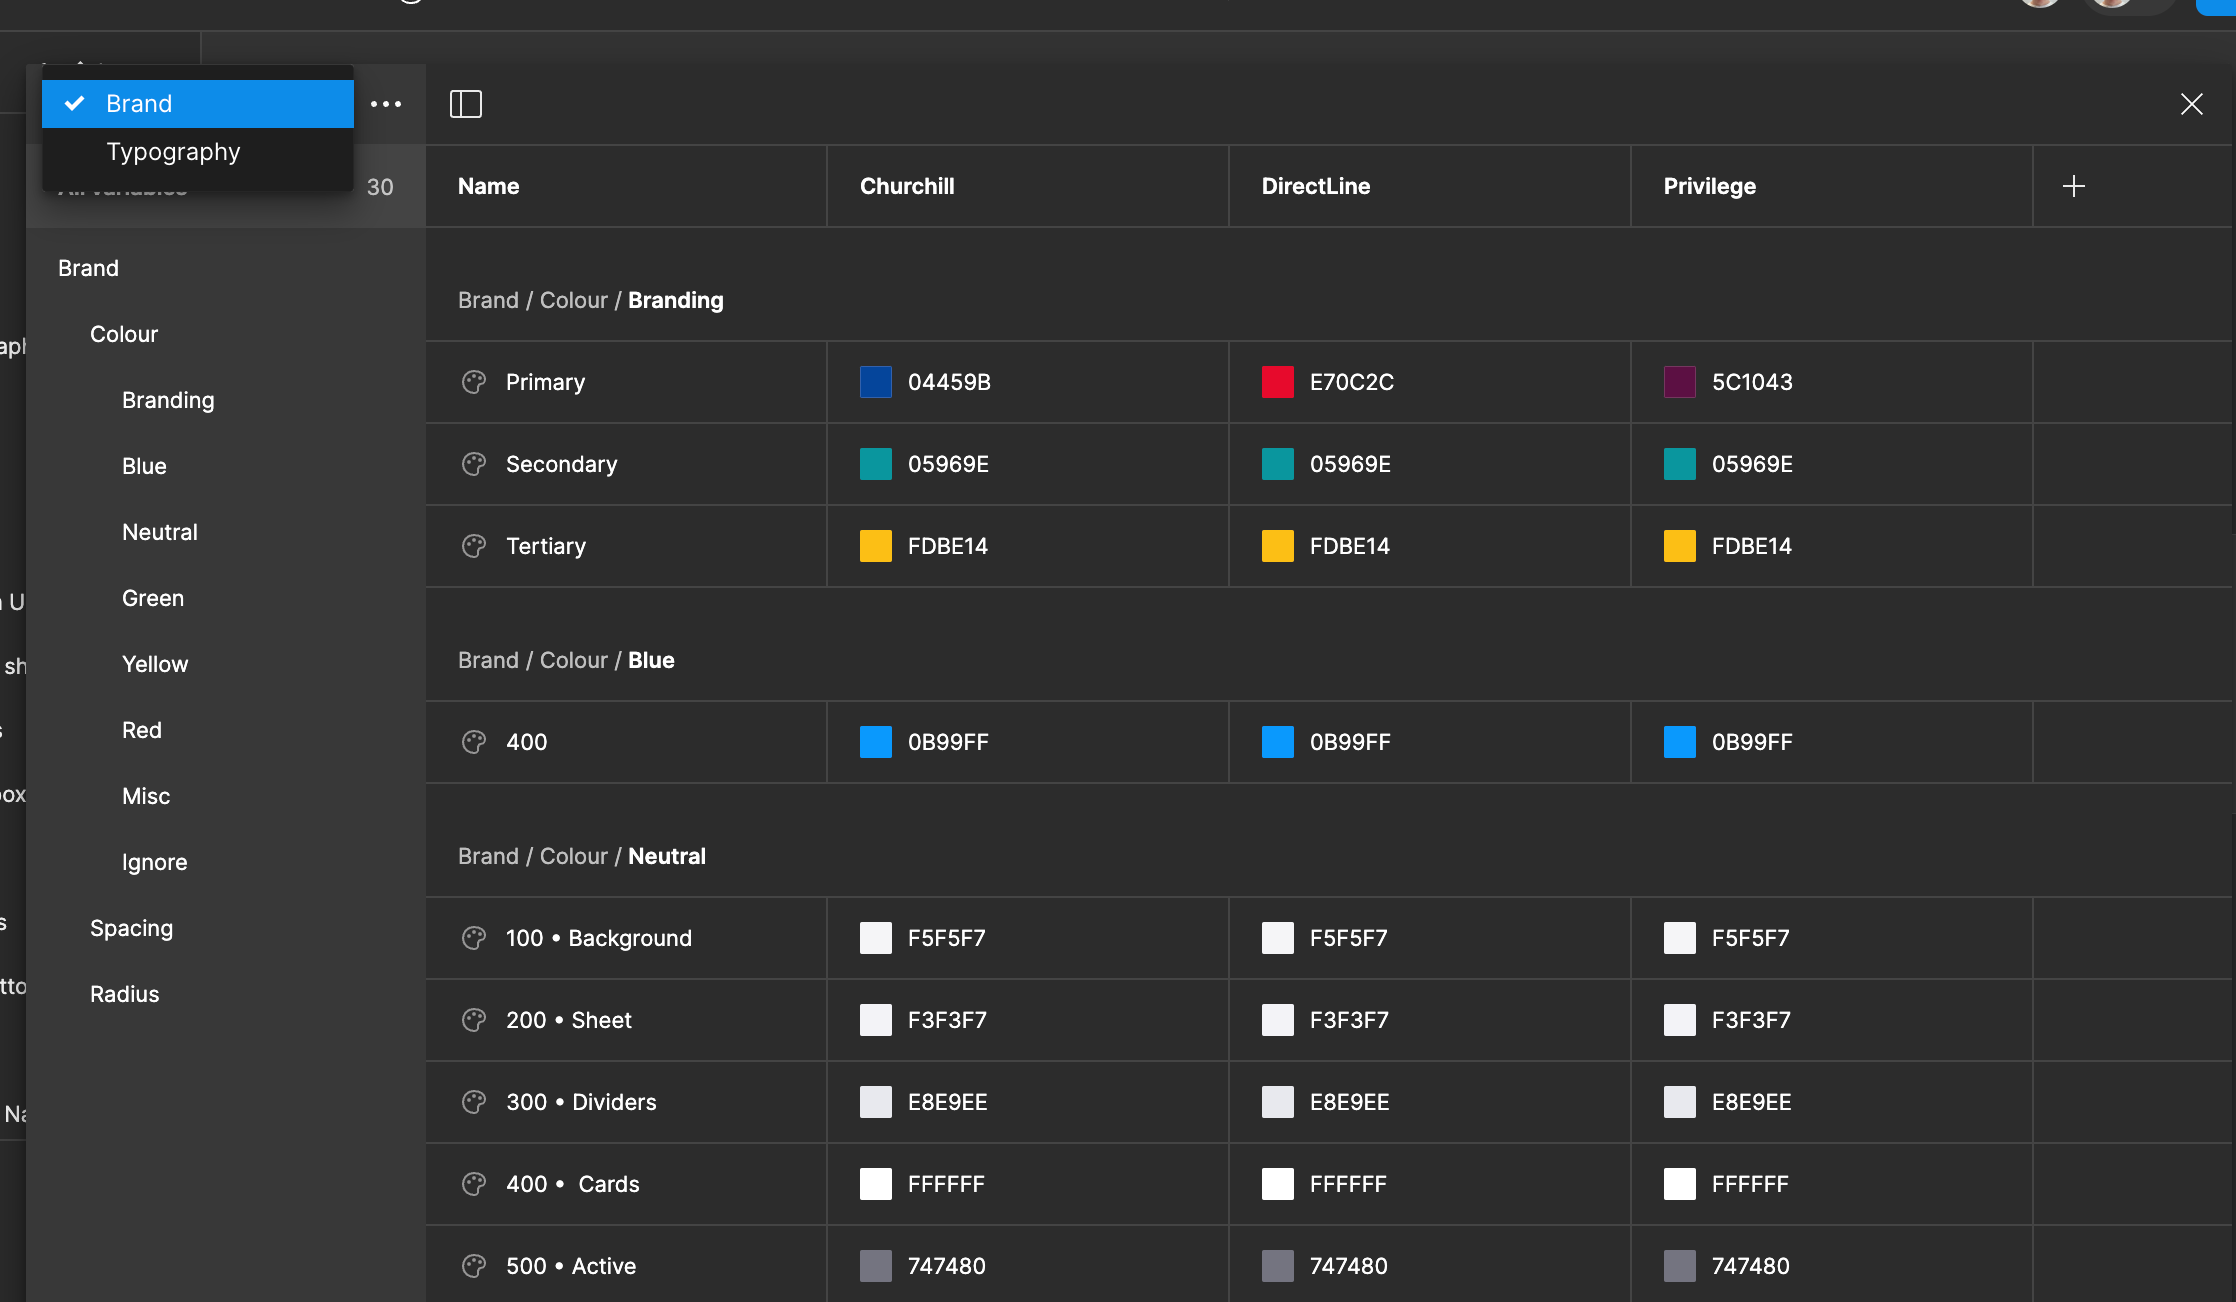This screenshot has width=2236, height=1302.
Task: Add a new mode with plus icon
Action: pos(2074,186)
